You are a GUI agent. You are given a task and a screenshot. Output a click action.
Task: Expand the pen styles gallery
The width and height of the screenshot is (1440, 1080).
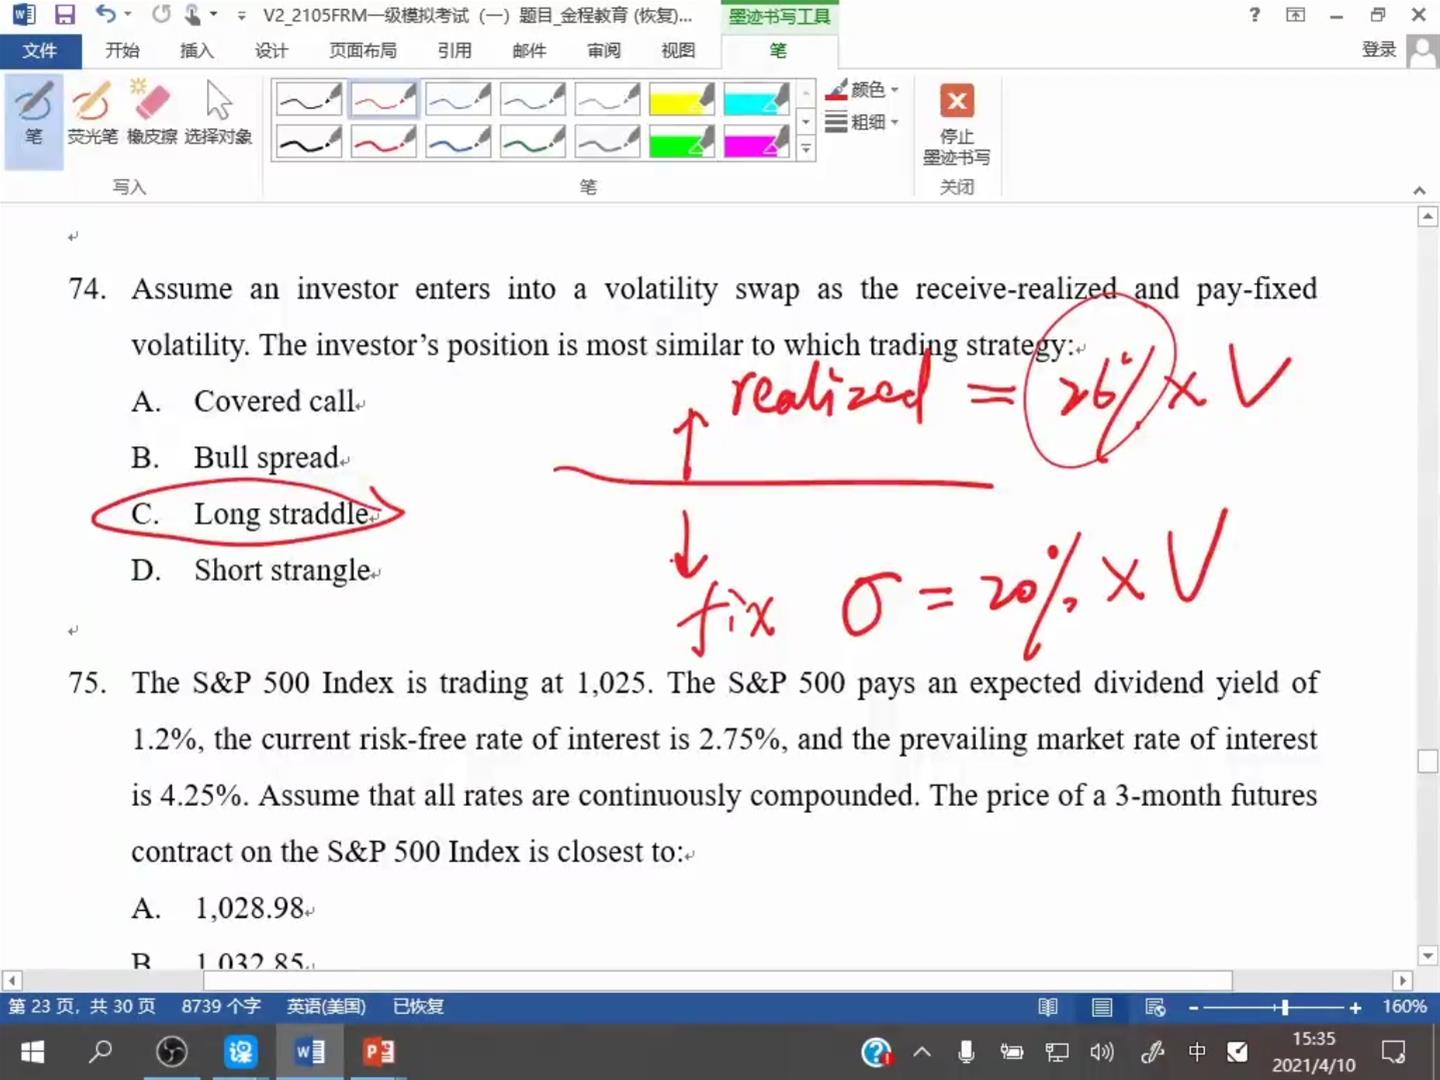point(806,150)
